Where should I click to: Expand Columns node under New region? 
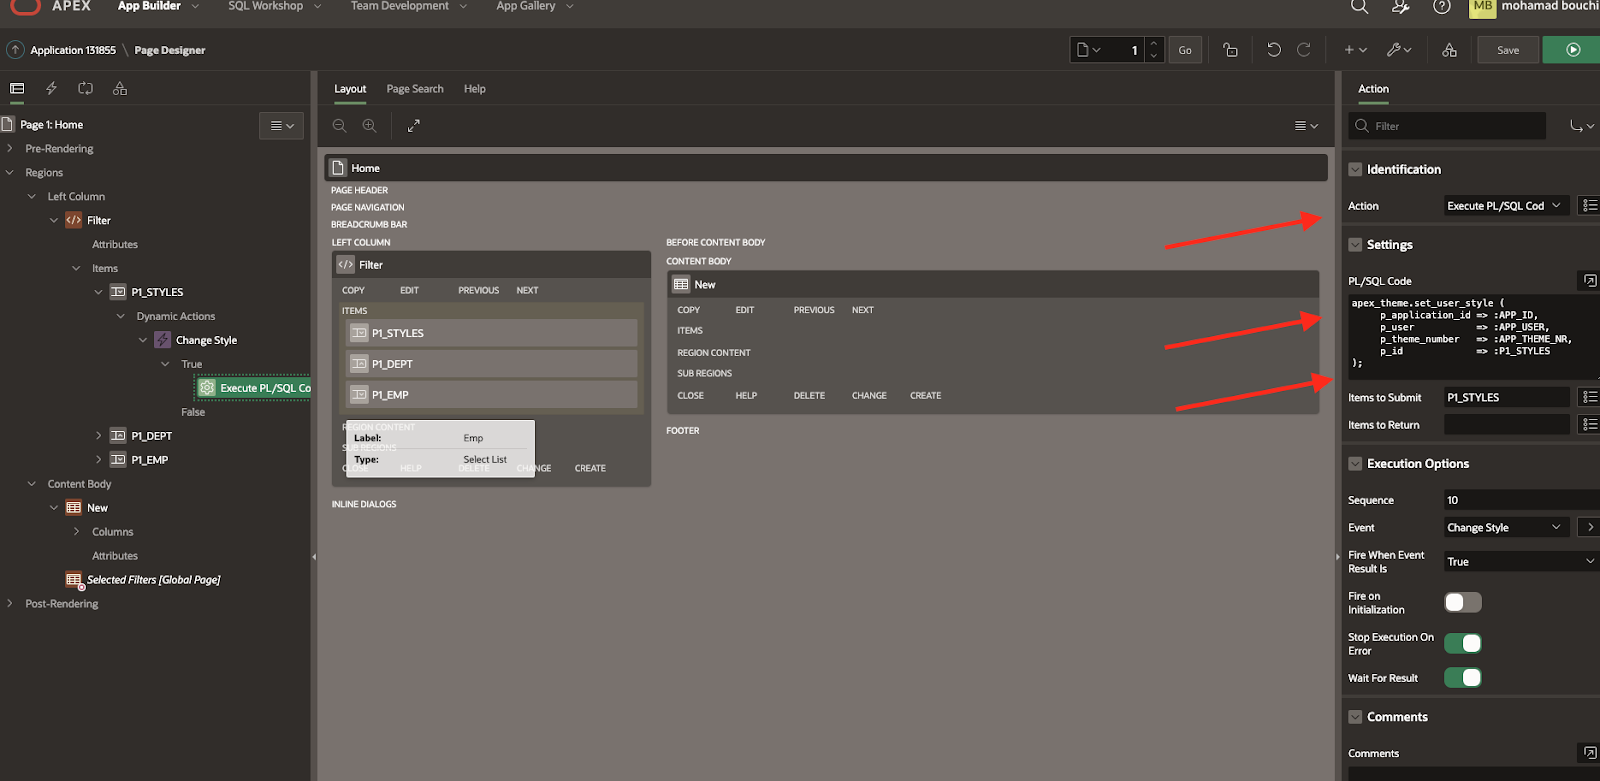coord(77,532)
